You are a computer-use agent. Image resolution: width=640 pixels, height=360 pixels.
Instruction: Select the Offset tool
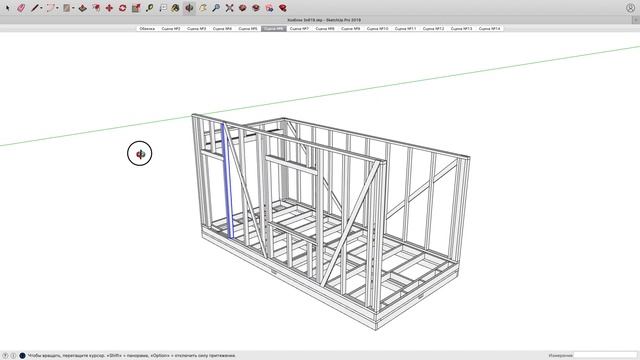96,8
